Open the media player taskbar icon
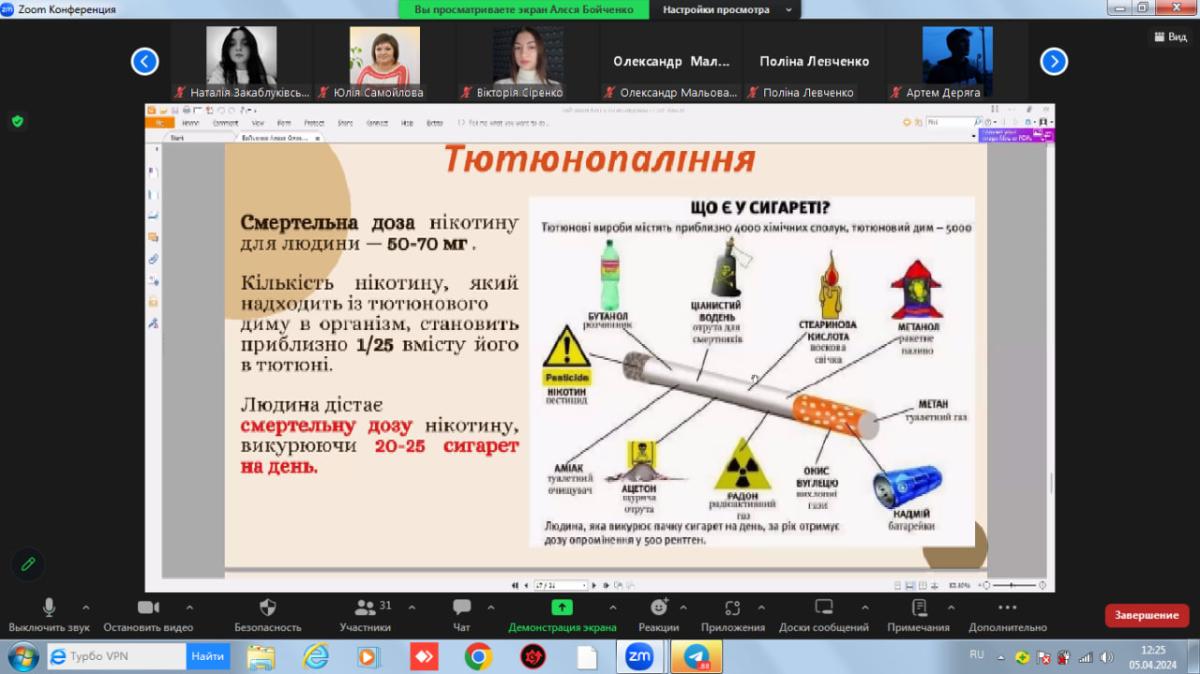The image size is (1200, 674). 370,657
